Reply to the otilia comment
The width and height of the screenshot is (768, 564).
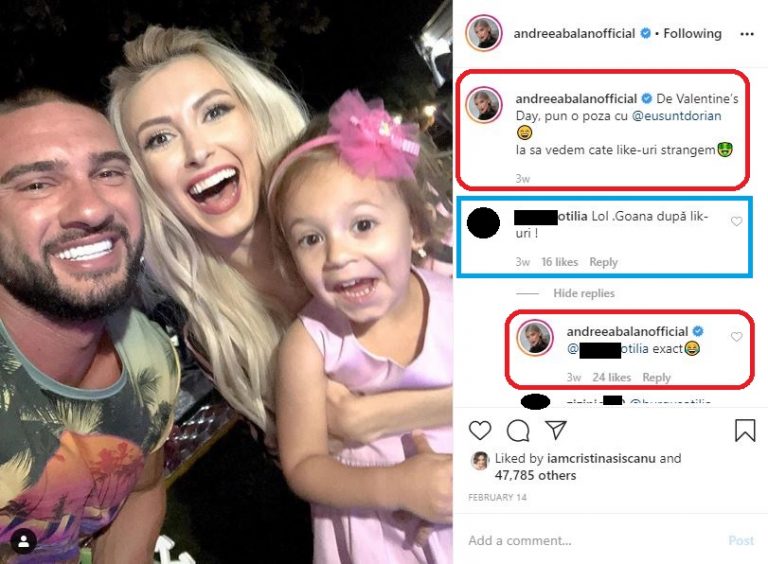click(x=603, y=262)
